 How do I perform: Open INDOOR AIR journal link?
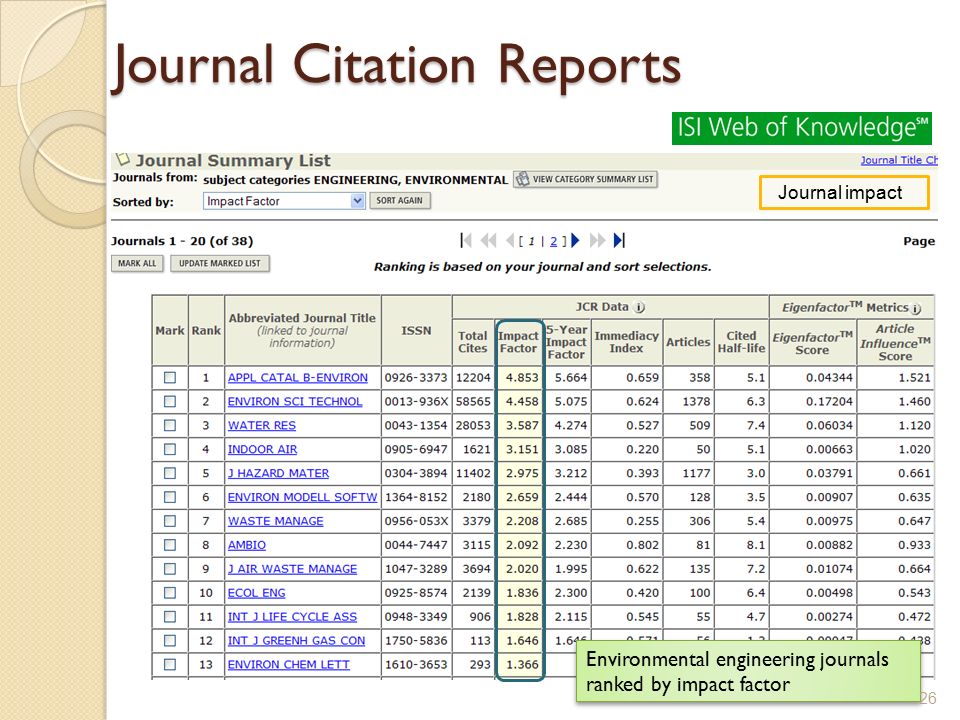pyautogui.click(x=263, y=449)
